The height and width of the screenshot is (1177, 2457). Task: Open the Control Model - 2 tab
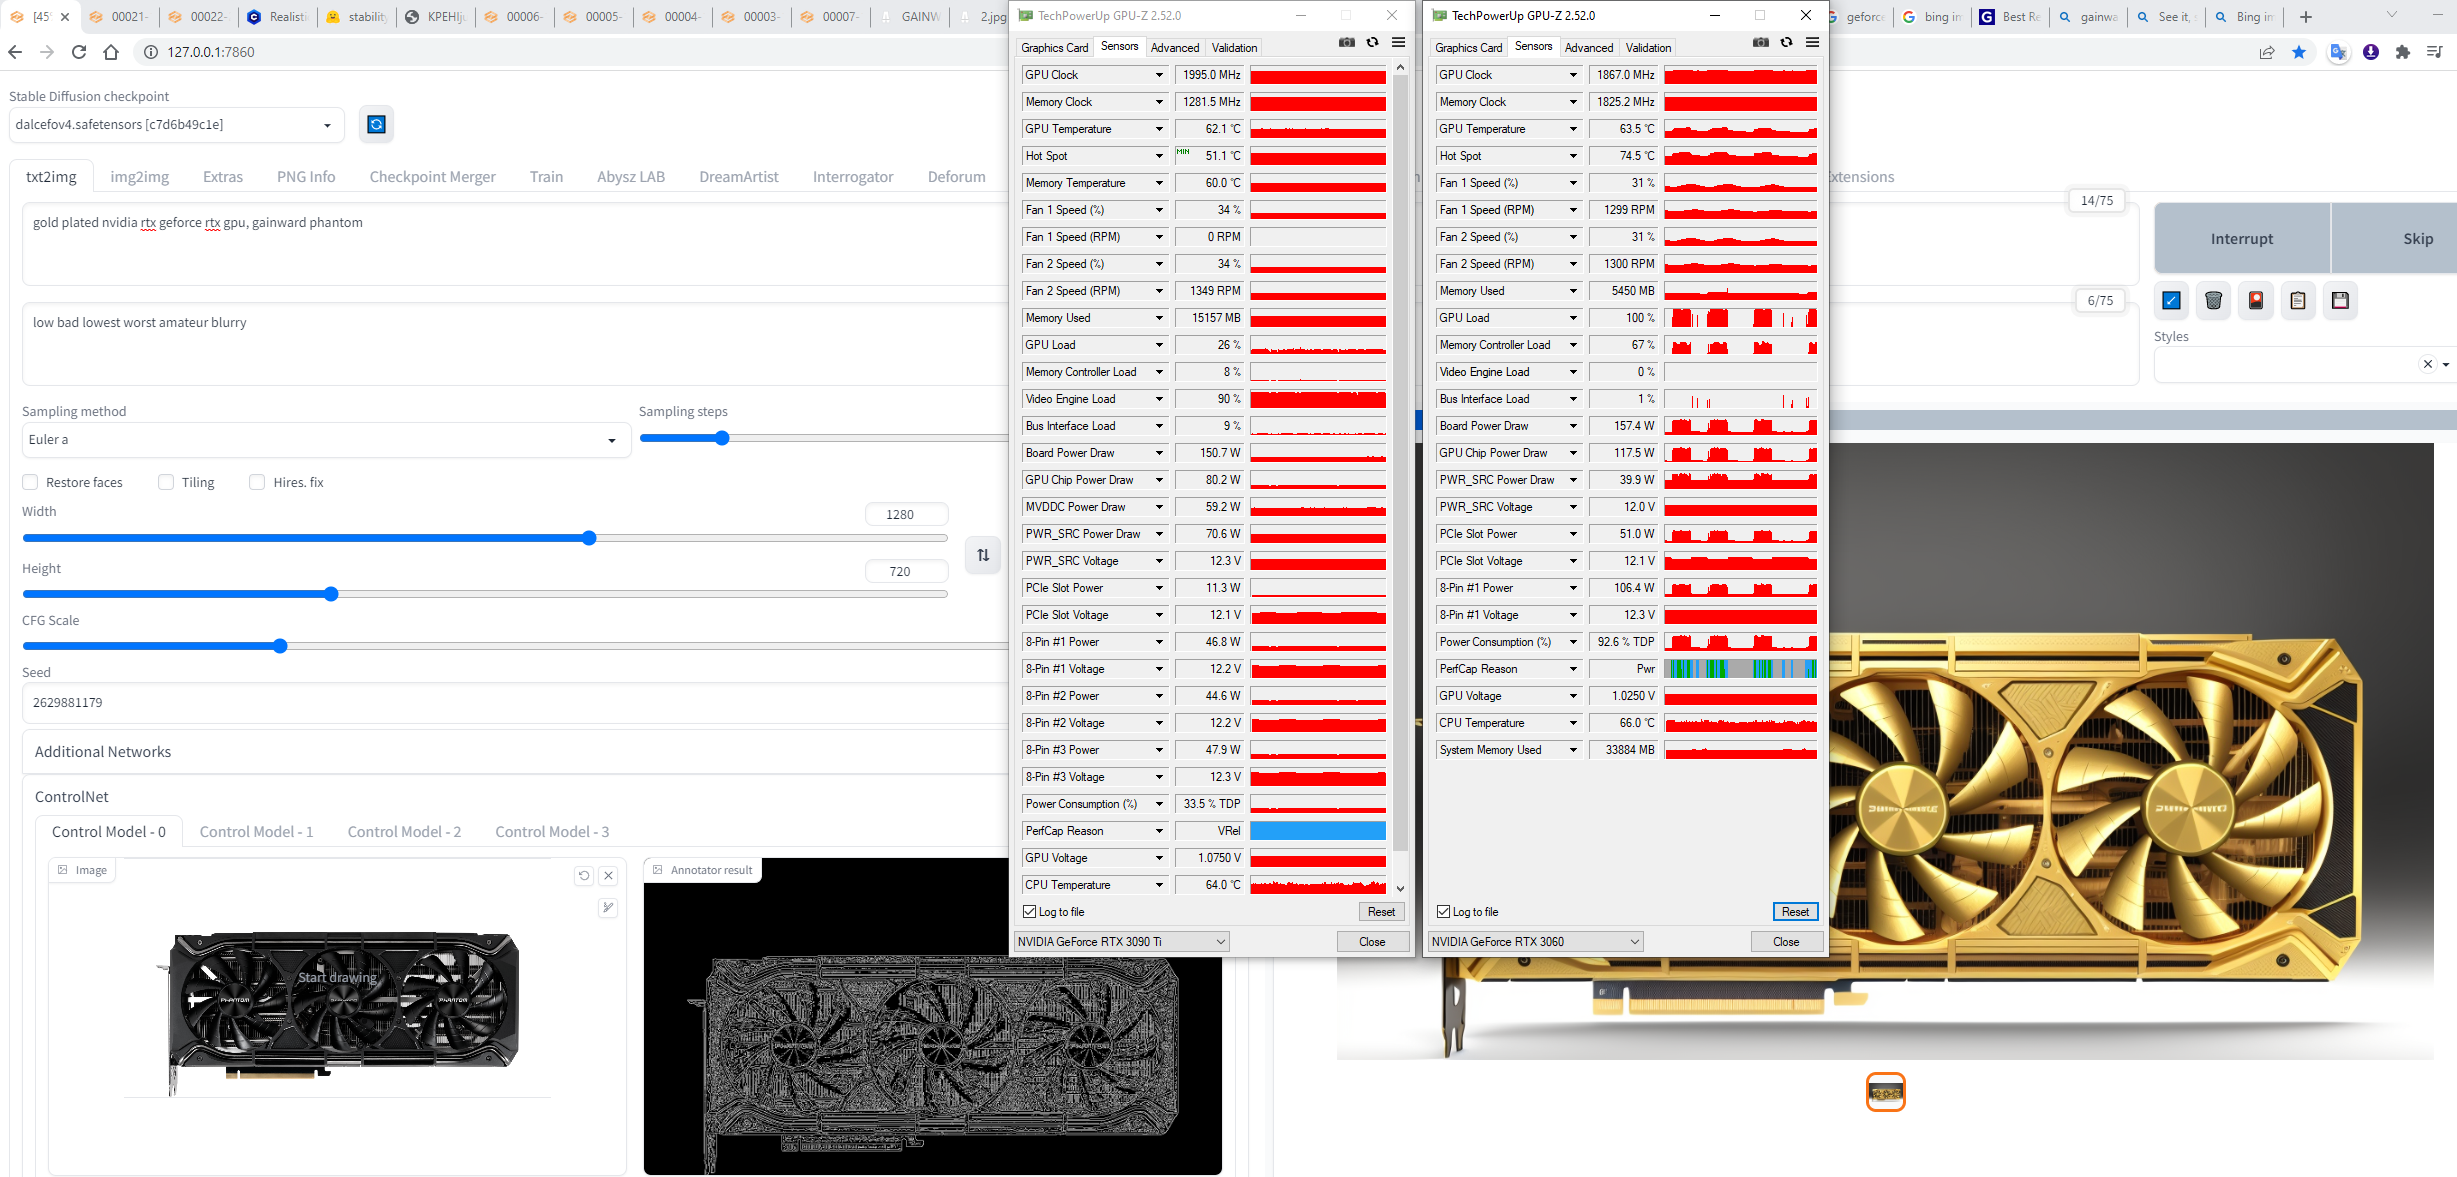point(404,831)
